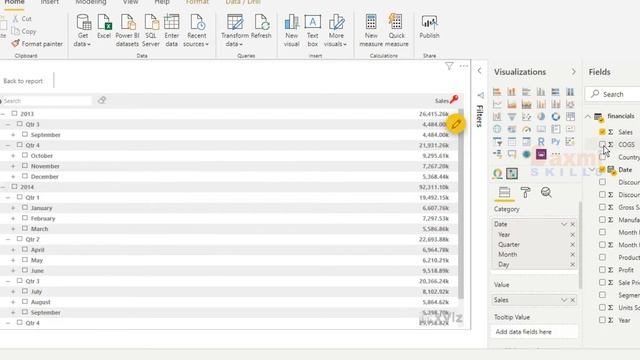
Task: Open the Format paint roller tab
Action: coord(525,192)
